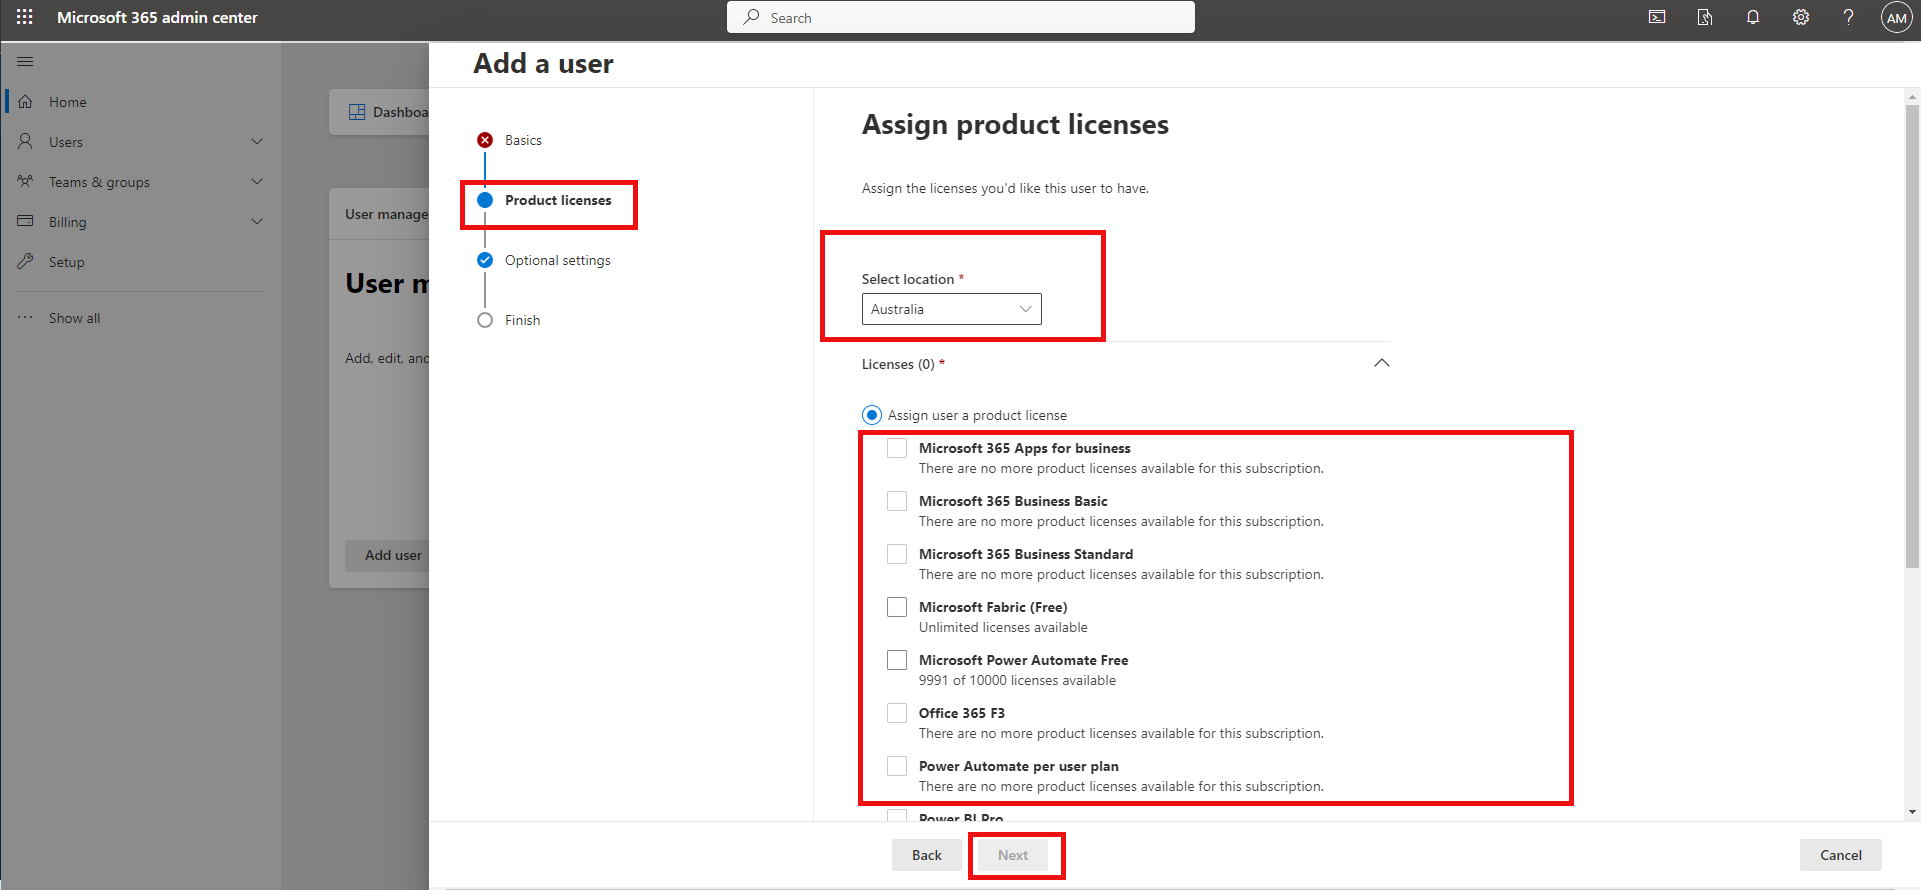Screen dimensions: 1921x890
Task: Click the panel's vertical scrollbar thumb
Action: pos(1912,335)
